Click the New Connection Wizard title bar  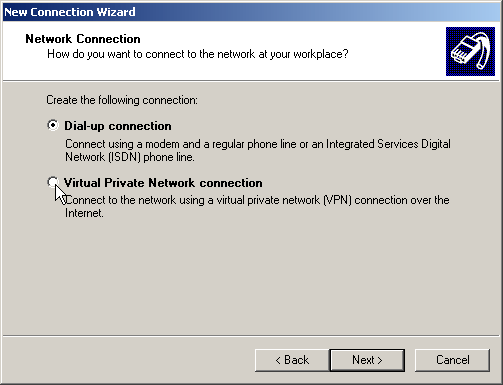coord(251,12)
